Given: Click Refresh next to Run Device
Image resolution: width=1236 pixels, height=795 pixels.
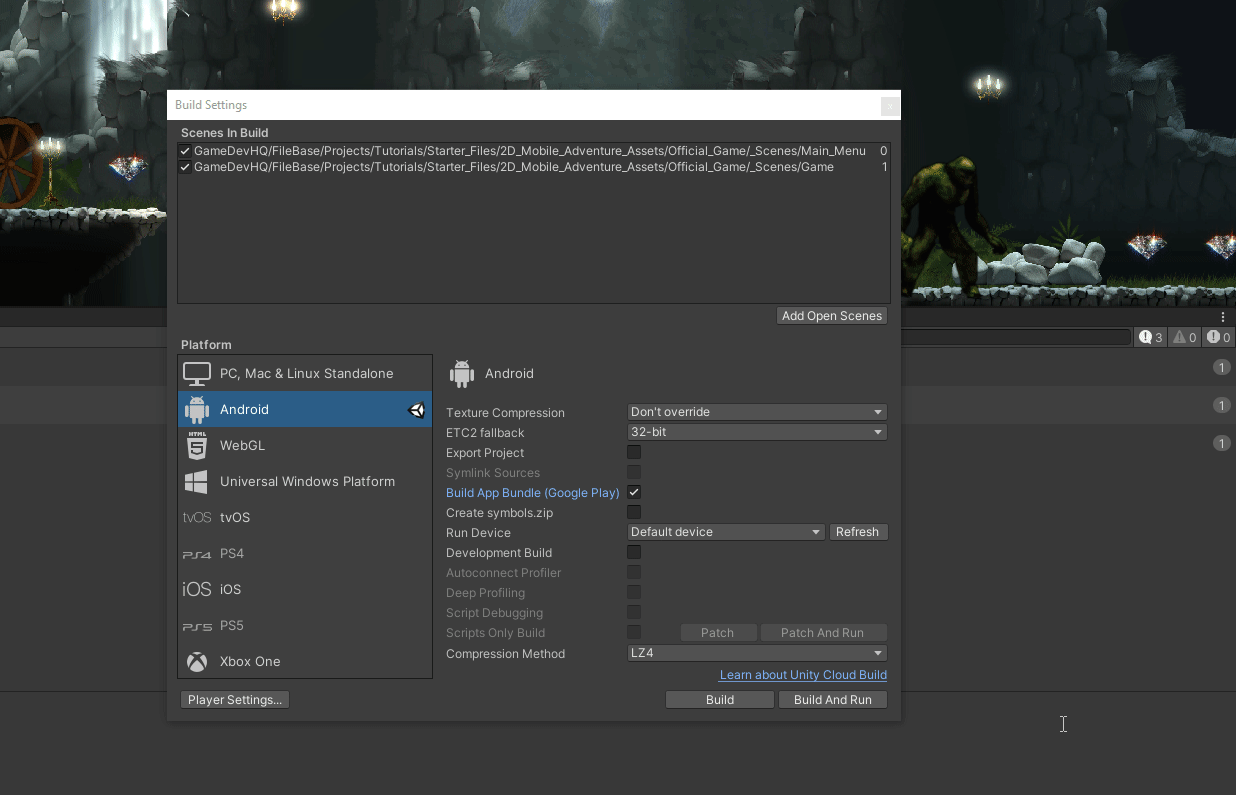Looking at the screenshot, I should [x=857, y=532].
